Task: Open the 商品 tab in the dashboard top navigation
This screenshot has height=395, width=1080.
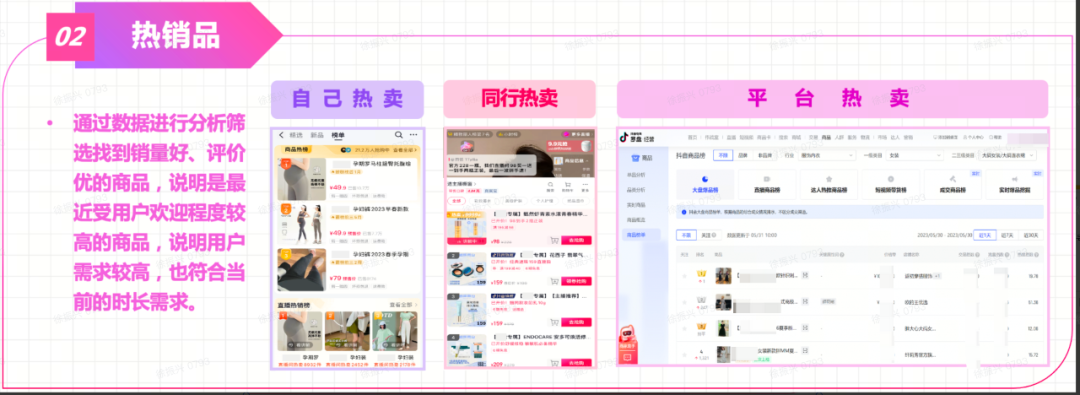Action: (x=826, y=137)
